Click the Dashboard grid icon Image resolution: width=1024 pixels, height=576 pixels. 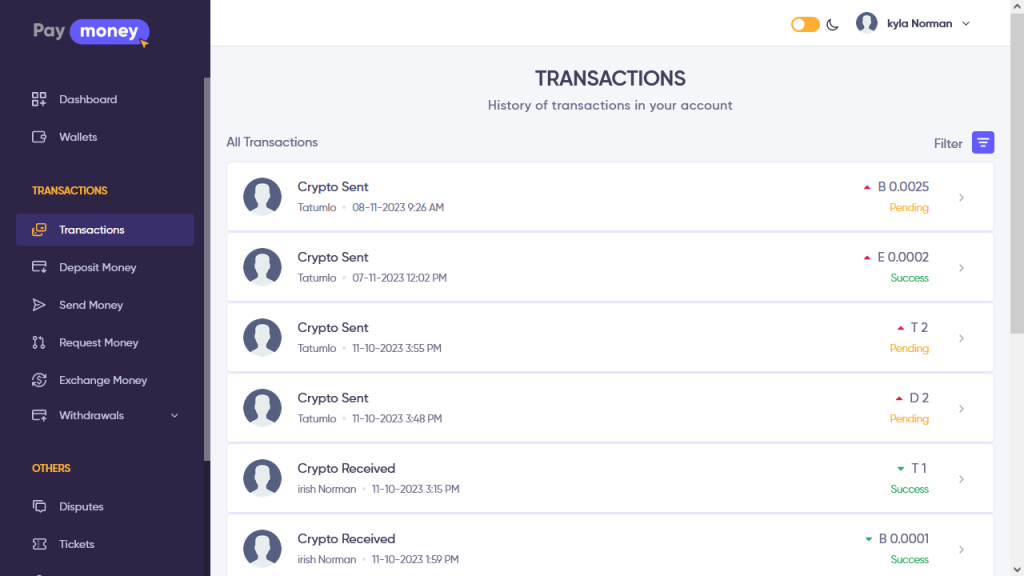(x=39, y=99)
